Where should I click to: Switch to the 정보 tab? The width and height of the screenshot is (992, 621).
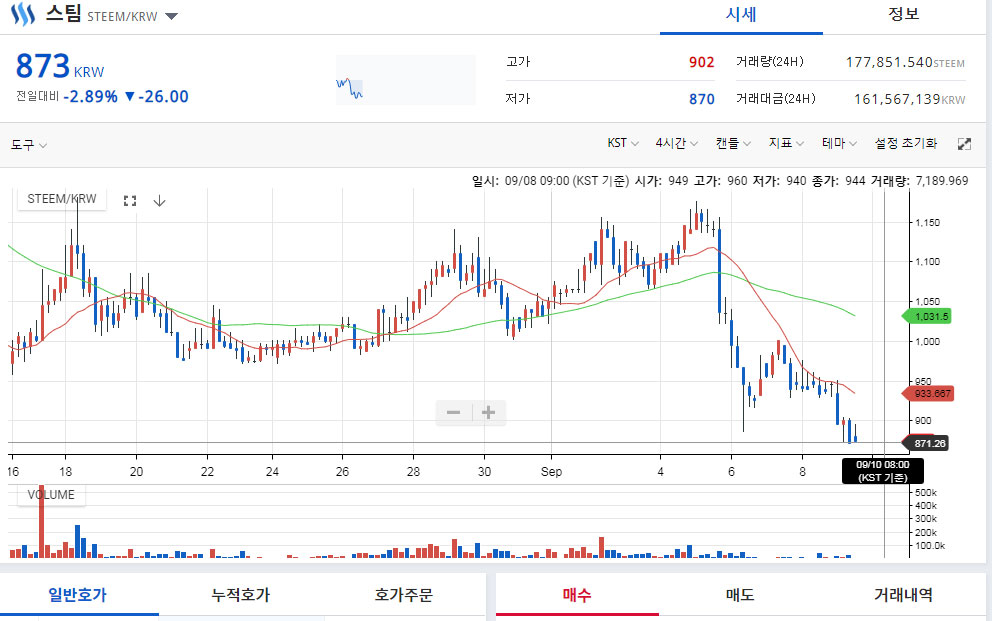(x=903, y=14)
